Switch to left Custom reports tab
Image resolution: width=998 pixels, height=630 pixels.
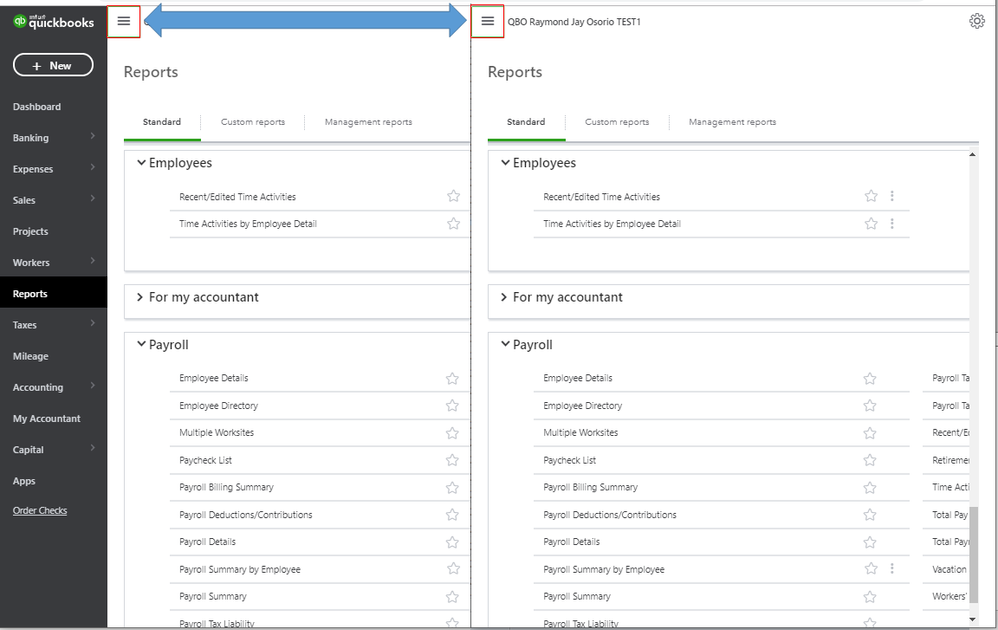tap(253, 122)
